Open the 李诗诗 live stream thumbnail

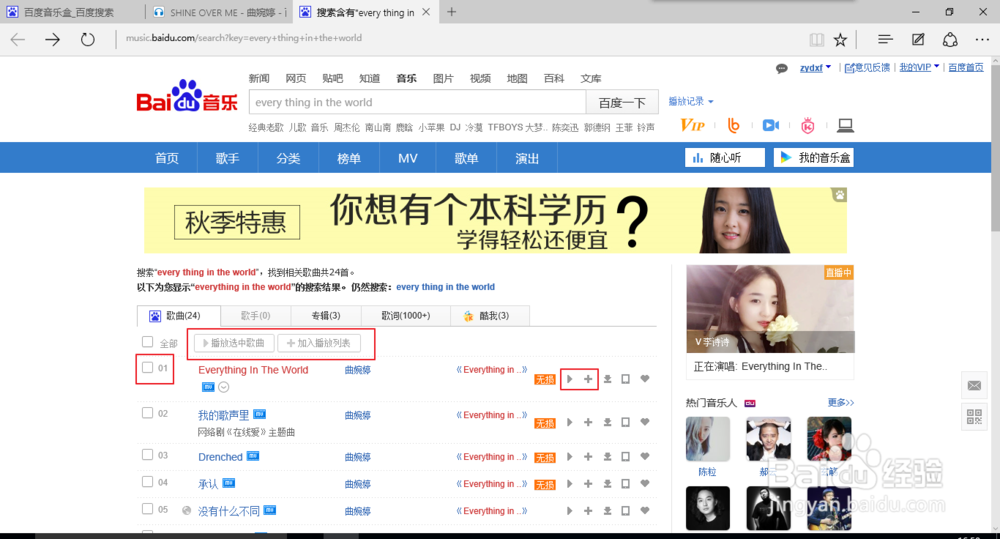(770, 309)
